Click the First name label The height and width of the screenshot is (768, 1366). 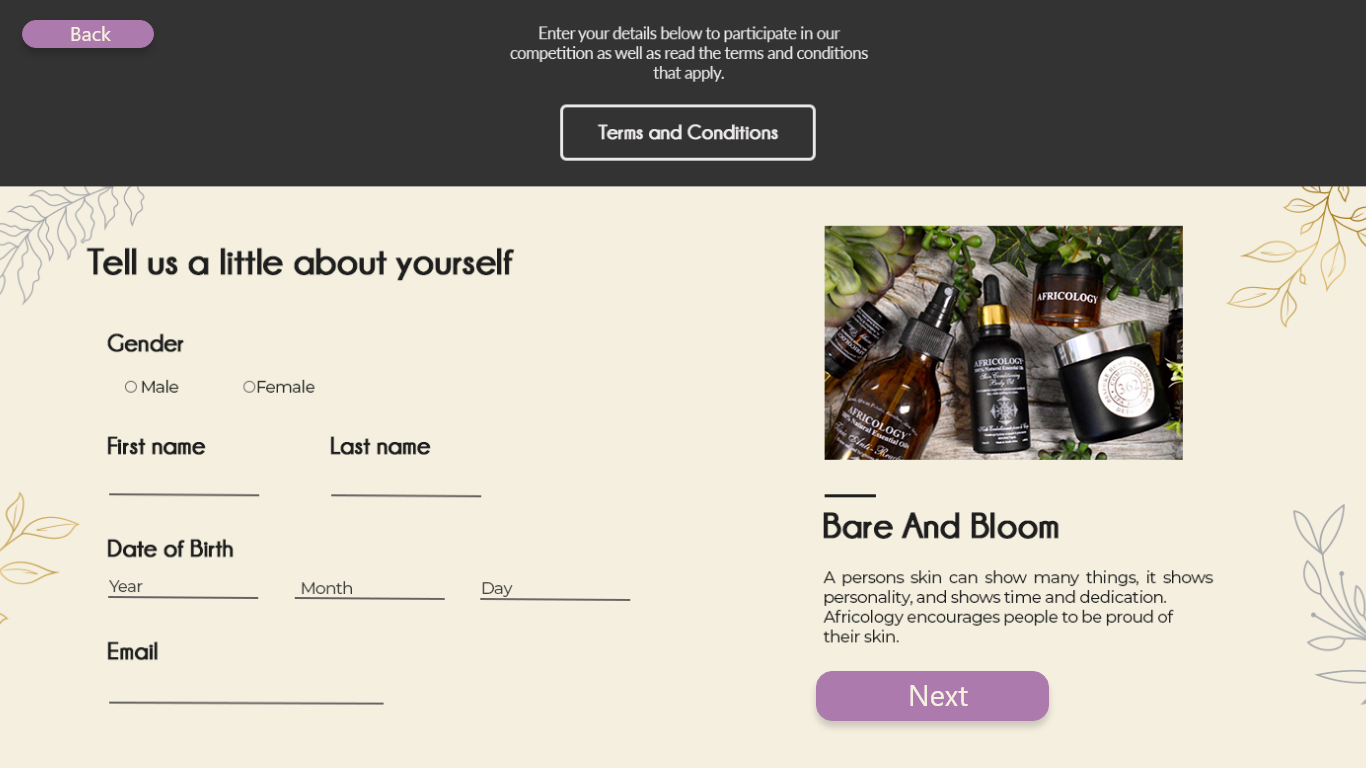[156, 447]
